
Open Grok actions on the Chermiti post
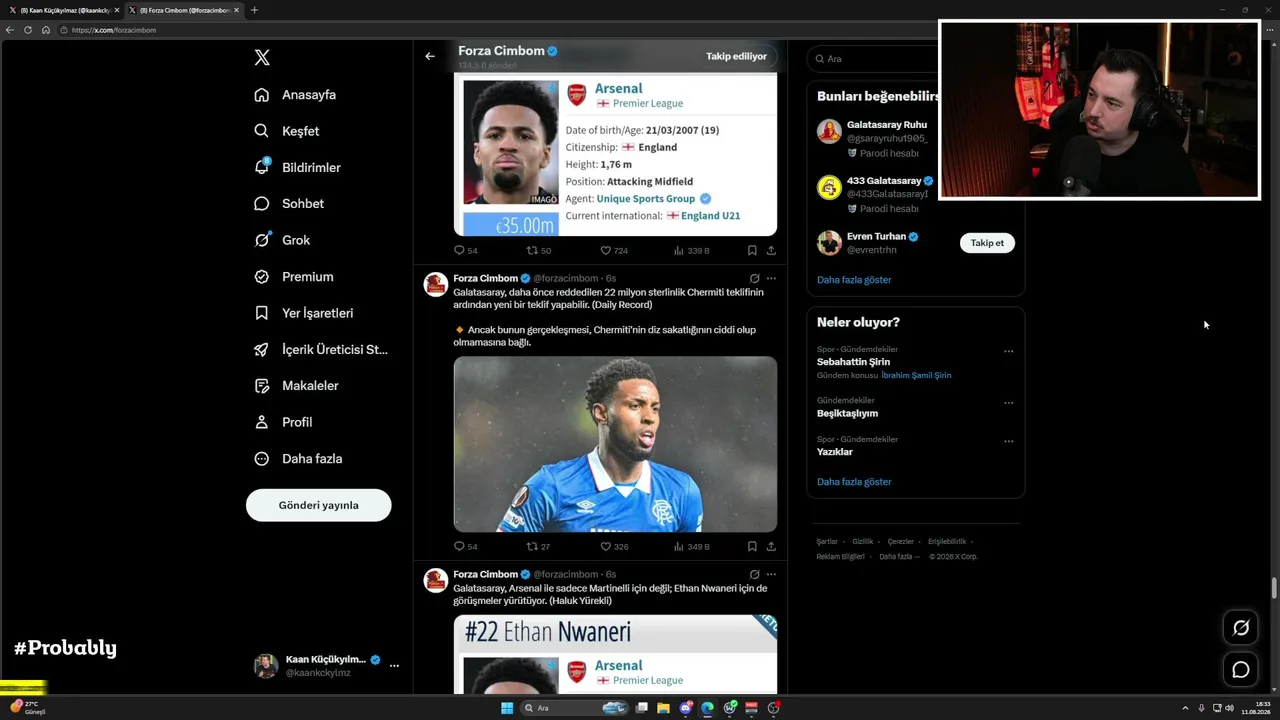click(754, 278)
